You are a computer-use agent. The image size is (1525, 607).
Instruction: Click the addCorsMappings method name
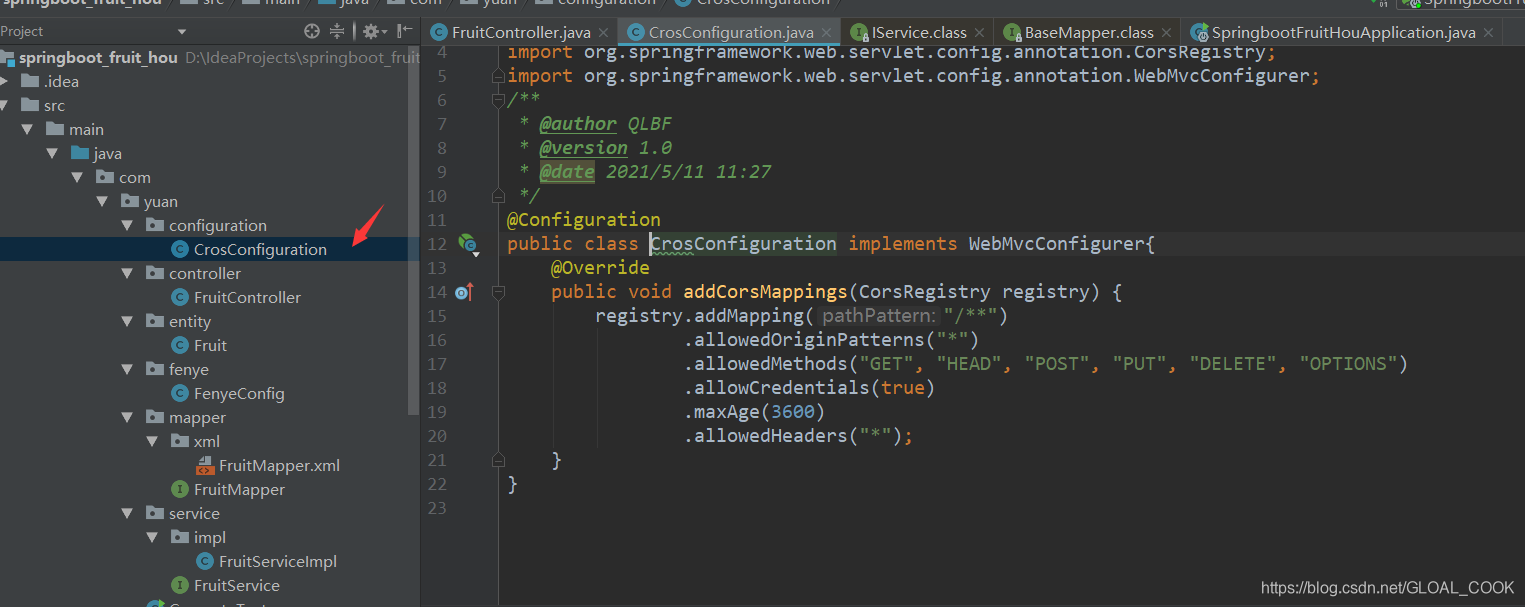coord(765,292)
